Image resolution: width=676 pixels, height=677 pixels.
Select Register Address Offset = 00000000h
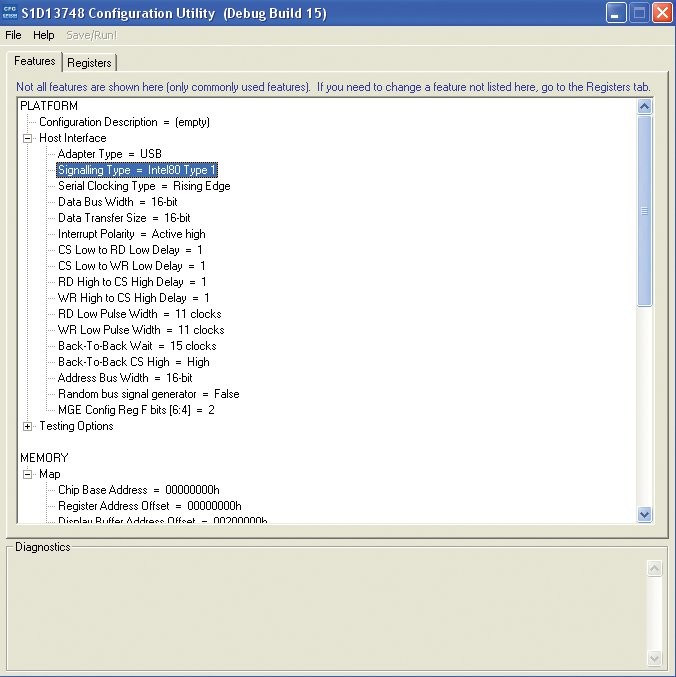[149, 506]
